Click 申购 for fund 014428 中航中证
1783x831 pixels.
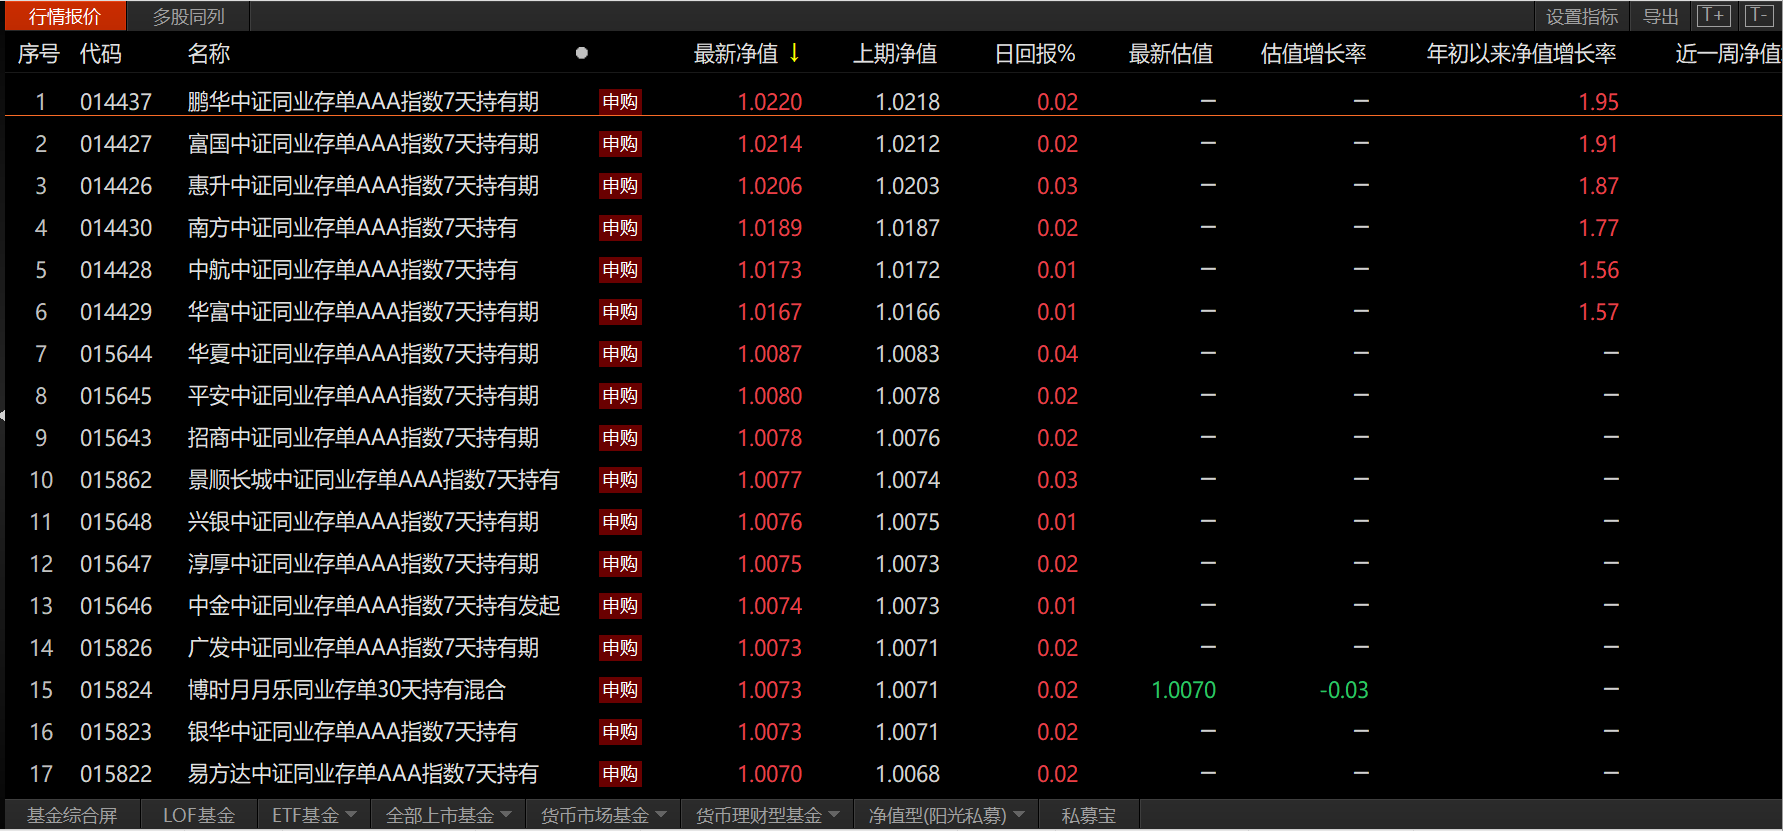(x=620, y=270)
